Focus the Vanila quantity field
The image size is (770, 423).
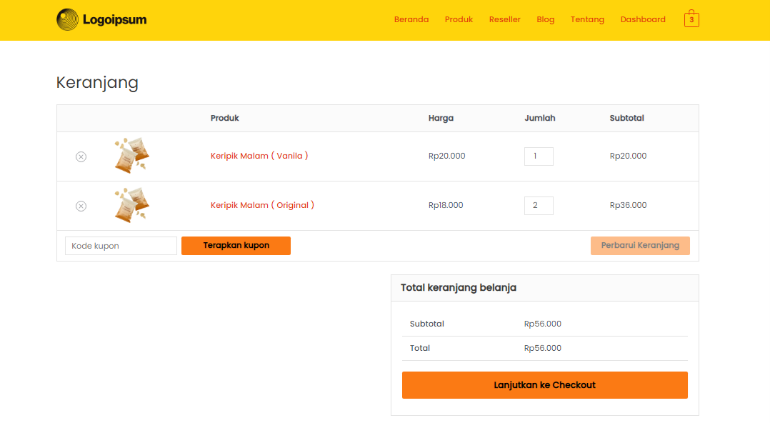coord(538,156)
